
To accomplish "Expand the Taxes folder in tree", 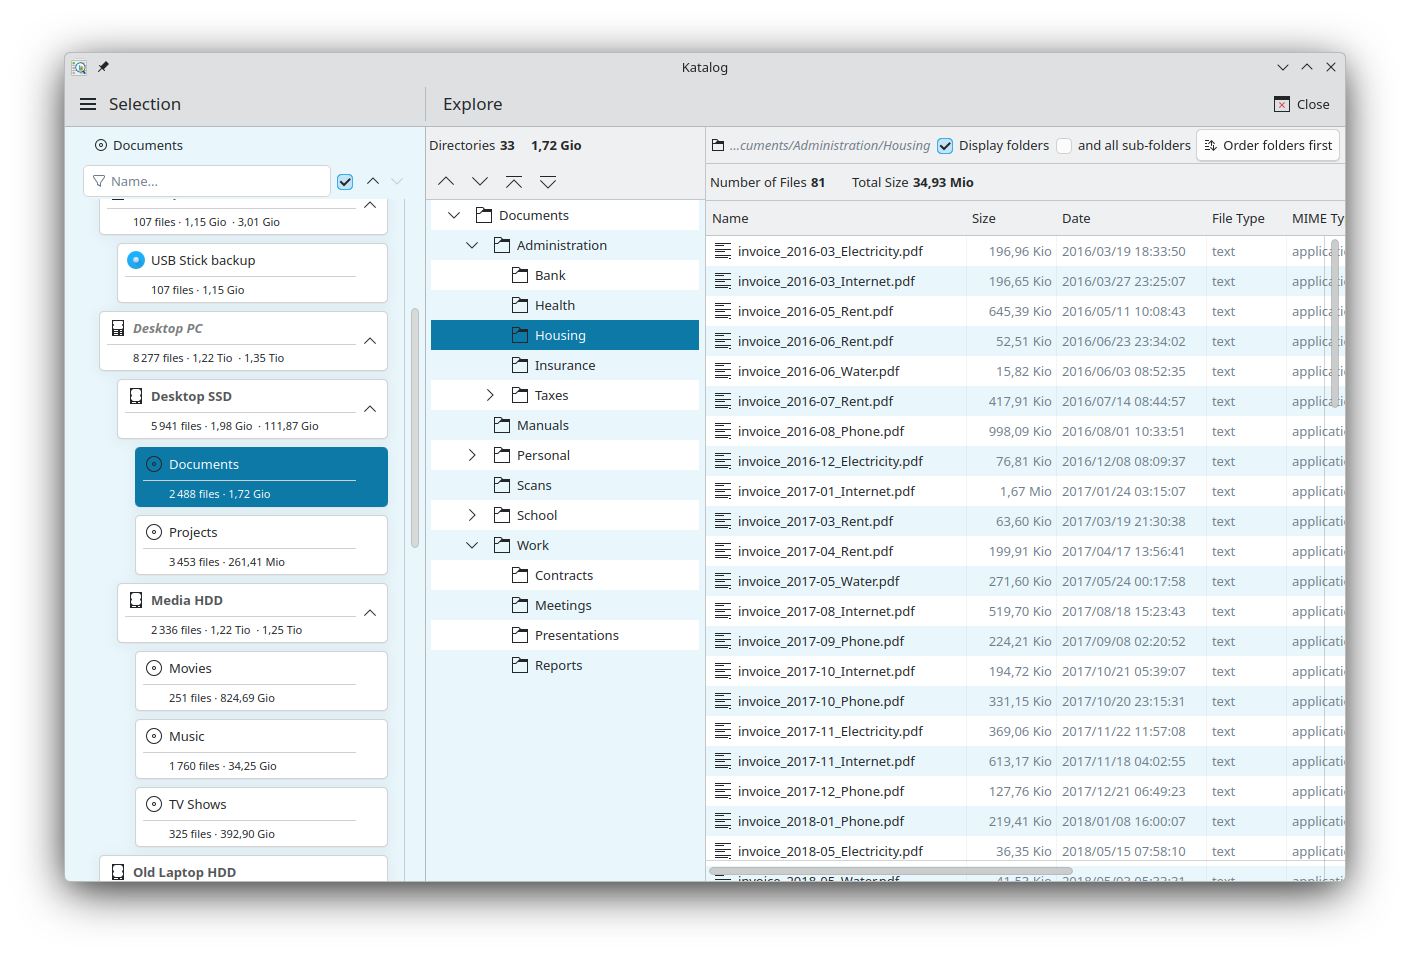I will click(490, 395).
